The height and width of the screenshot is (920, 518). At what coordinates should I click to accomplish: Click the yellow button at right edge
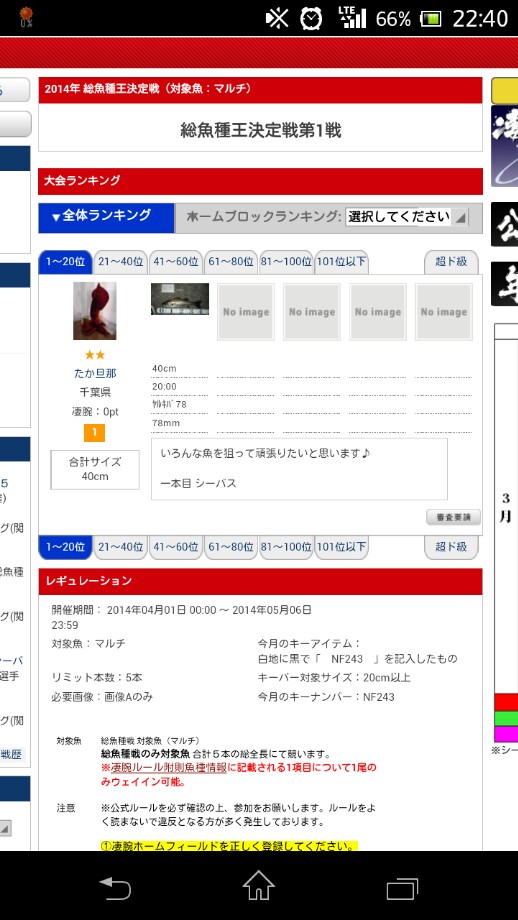tap(505, 90)
